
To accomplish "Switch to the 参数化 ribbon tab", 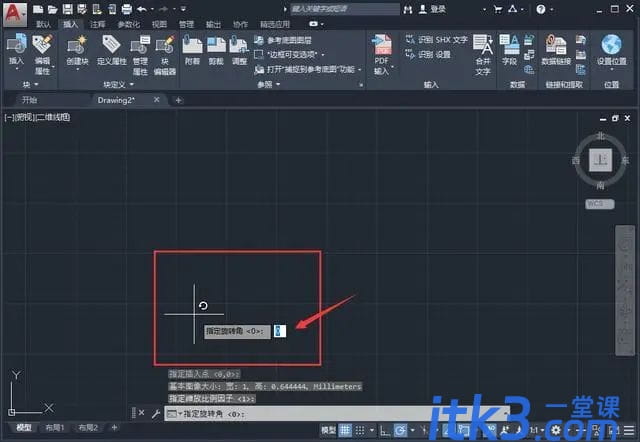I will point(129,24).
